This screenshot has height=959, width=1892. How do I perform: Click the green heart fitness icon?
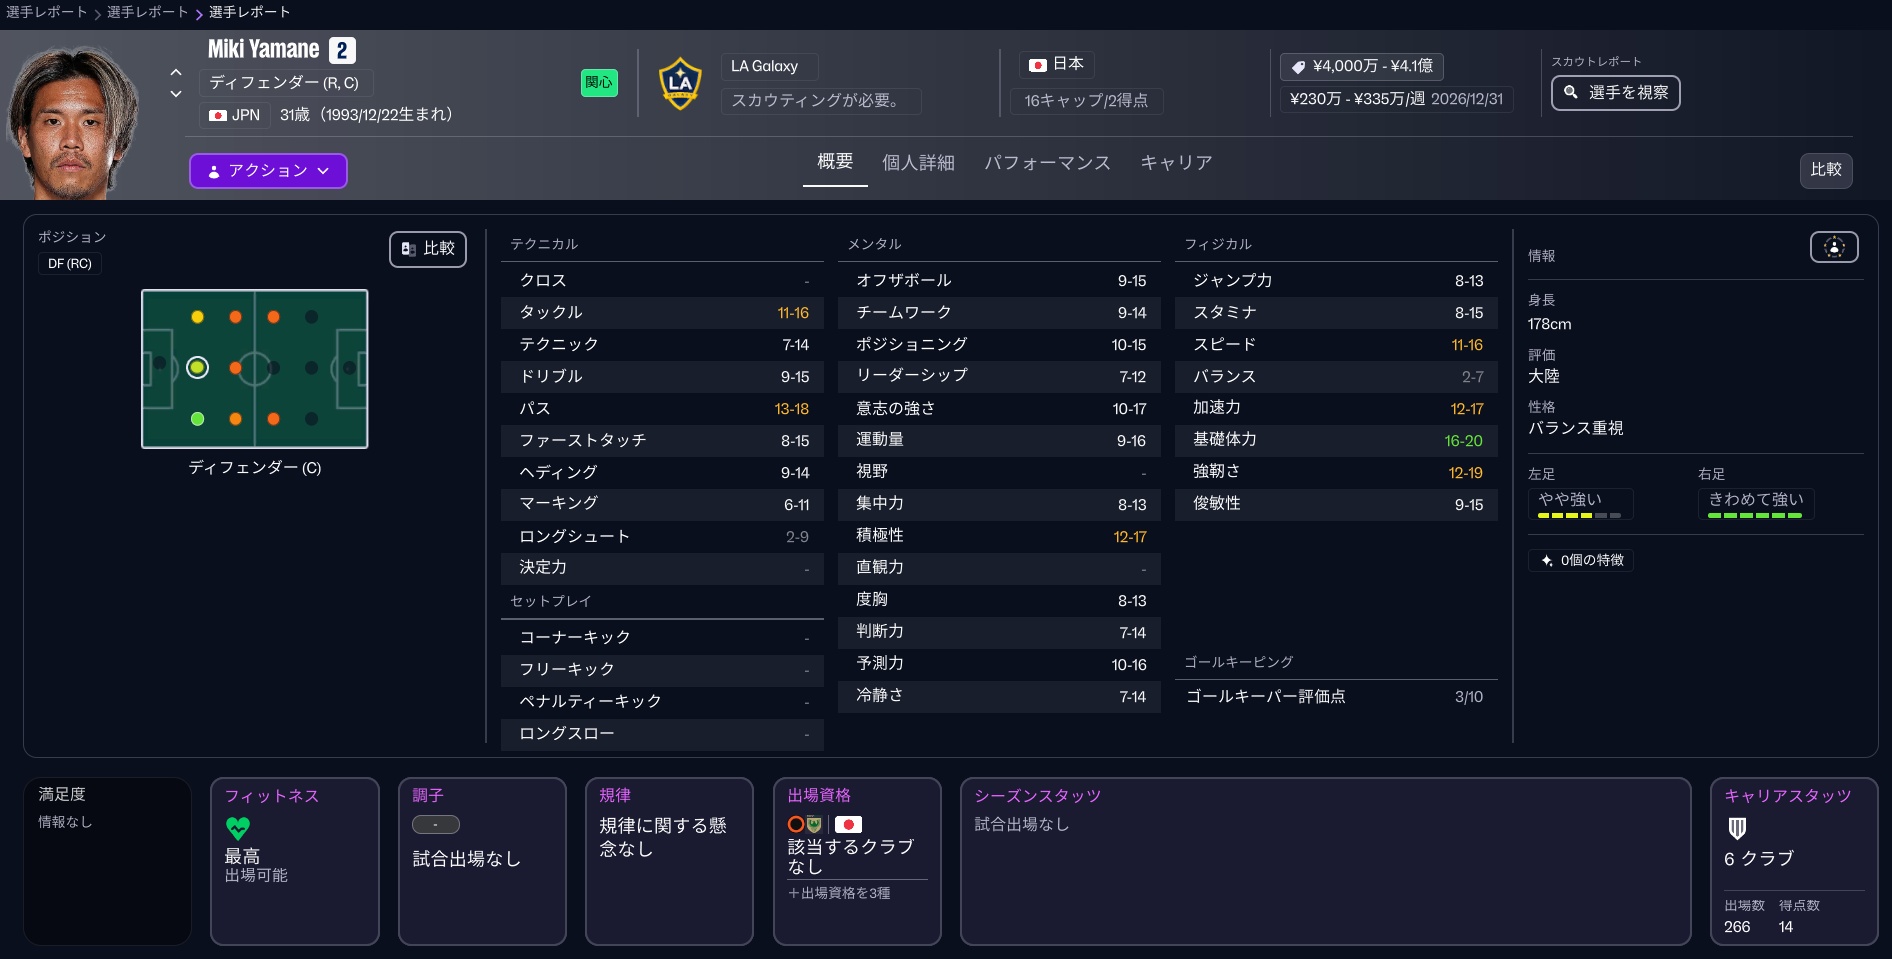tap(238, 828)
